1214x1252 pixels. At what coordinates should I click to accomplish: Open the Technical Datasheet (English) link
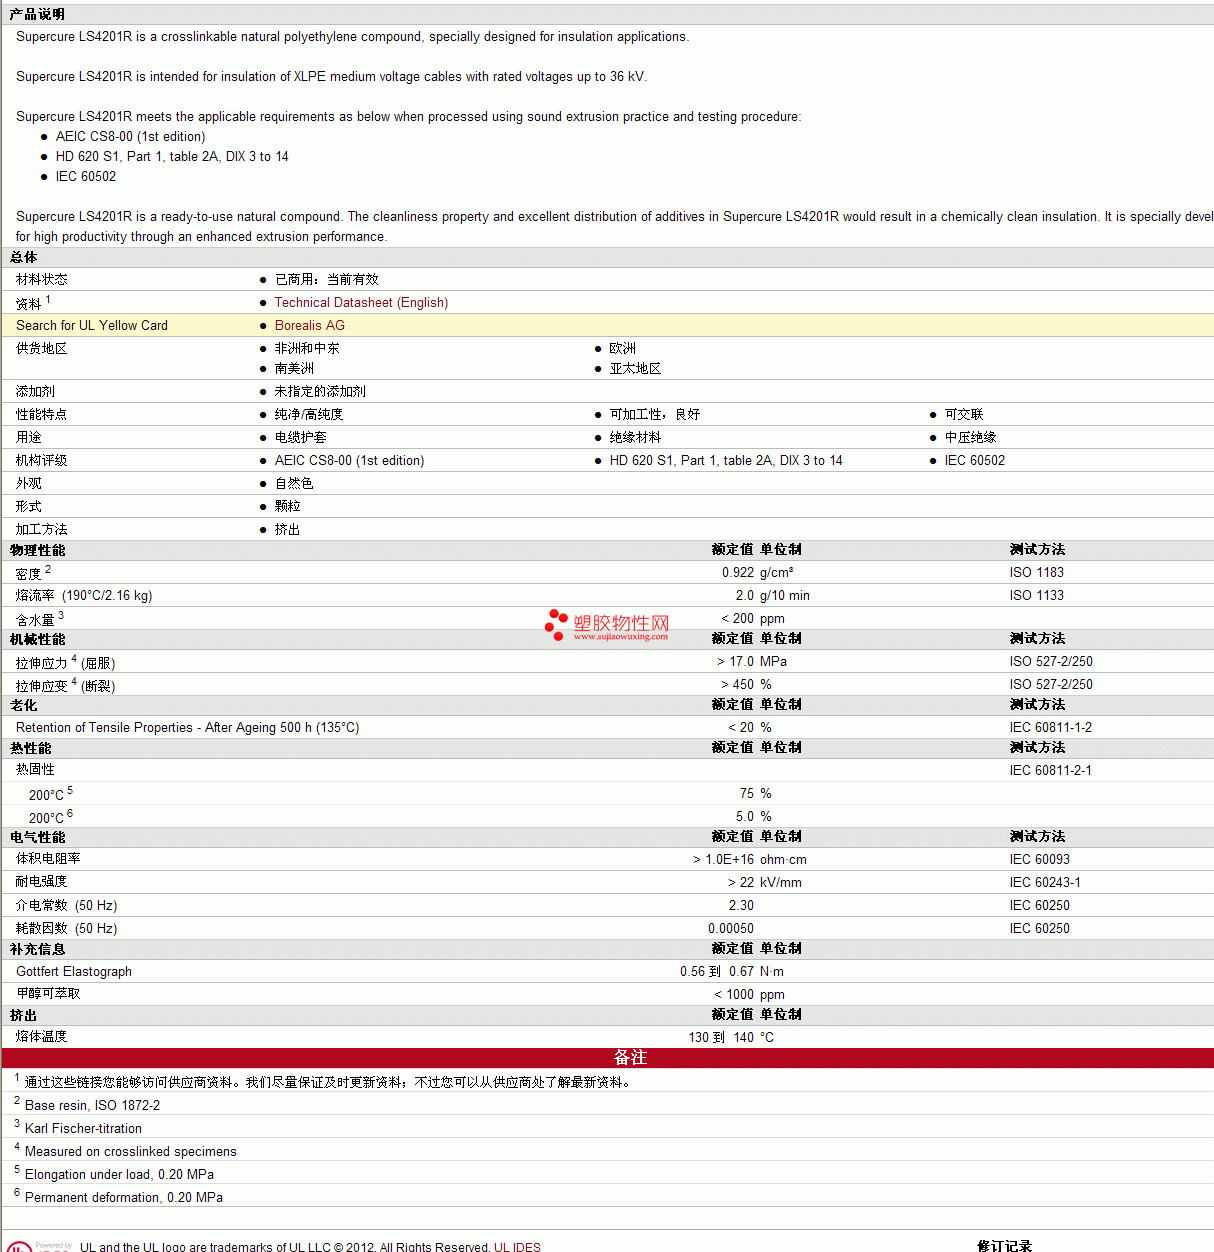tap(361, 302)
